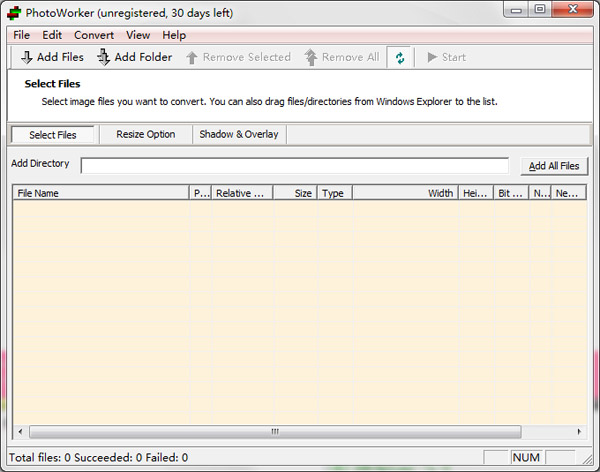Viewport: 600px width, 472px height.
Task: Click the horizontal scrollbar left arrow
Action: [x=21, y=432]
